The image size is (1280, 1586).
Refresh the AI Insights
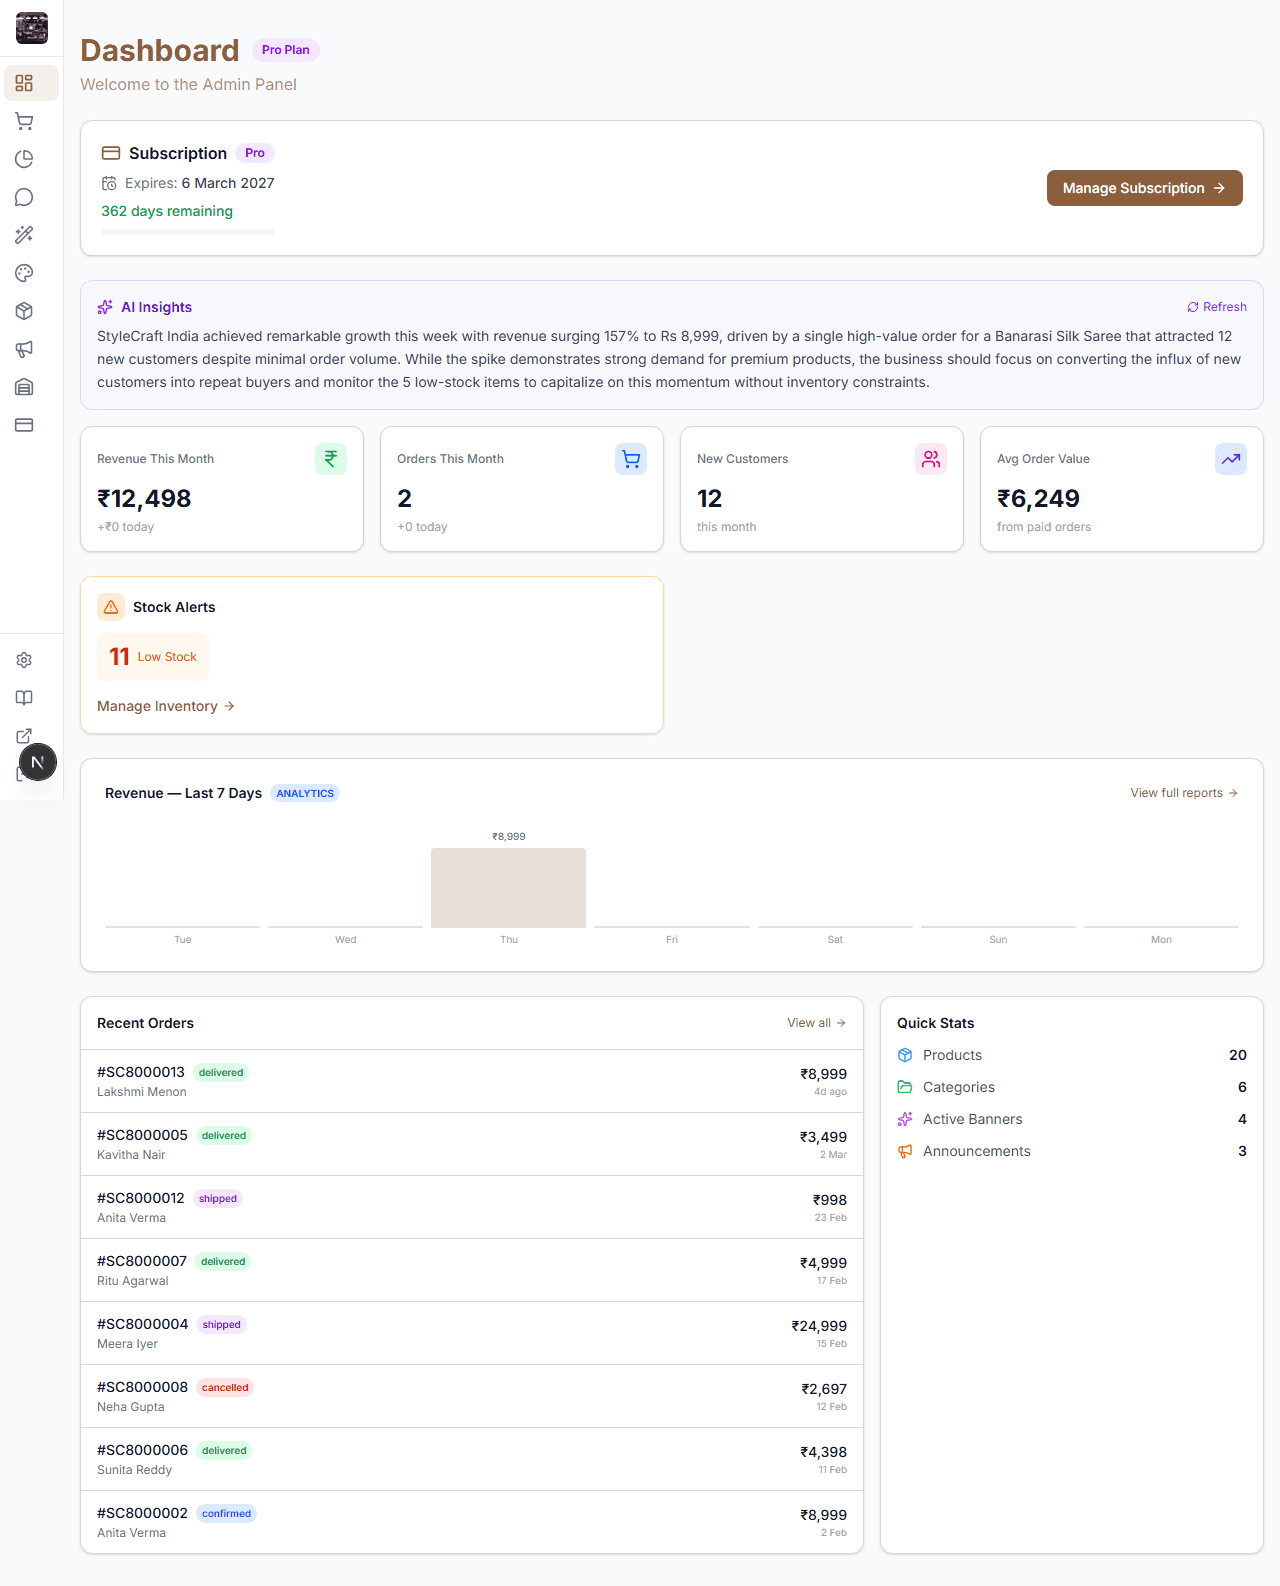[1217, 307]
